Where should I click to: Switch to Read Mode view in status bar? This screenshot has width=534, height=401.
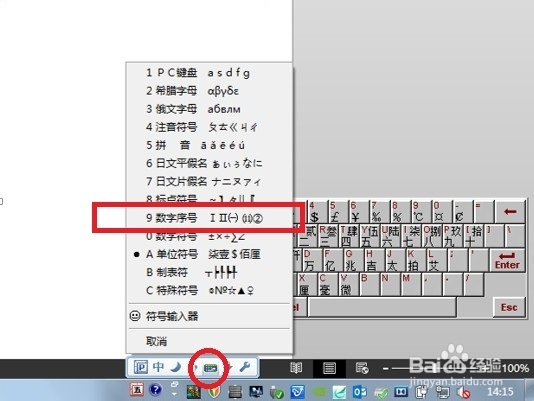[x=296, y=368]
